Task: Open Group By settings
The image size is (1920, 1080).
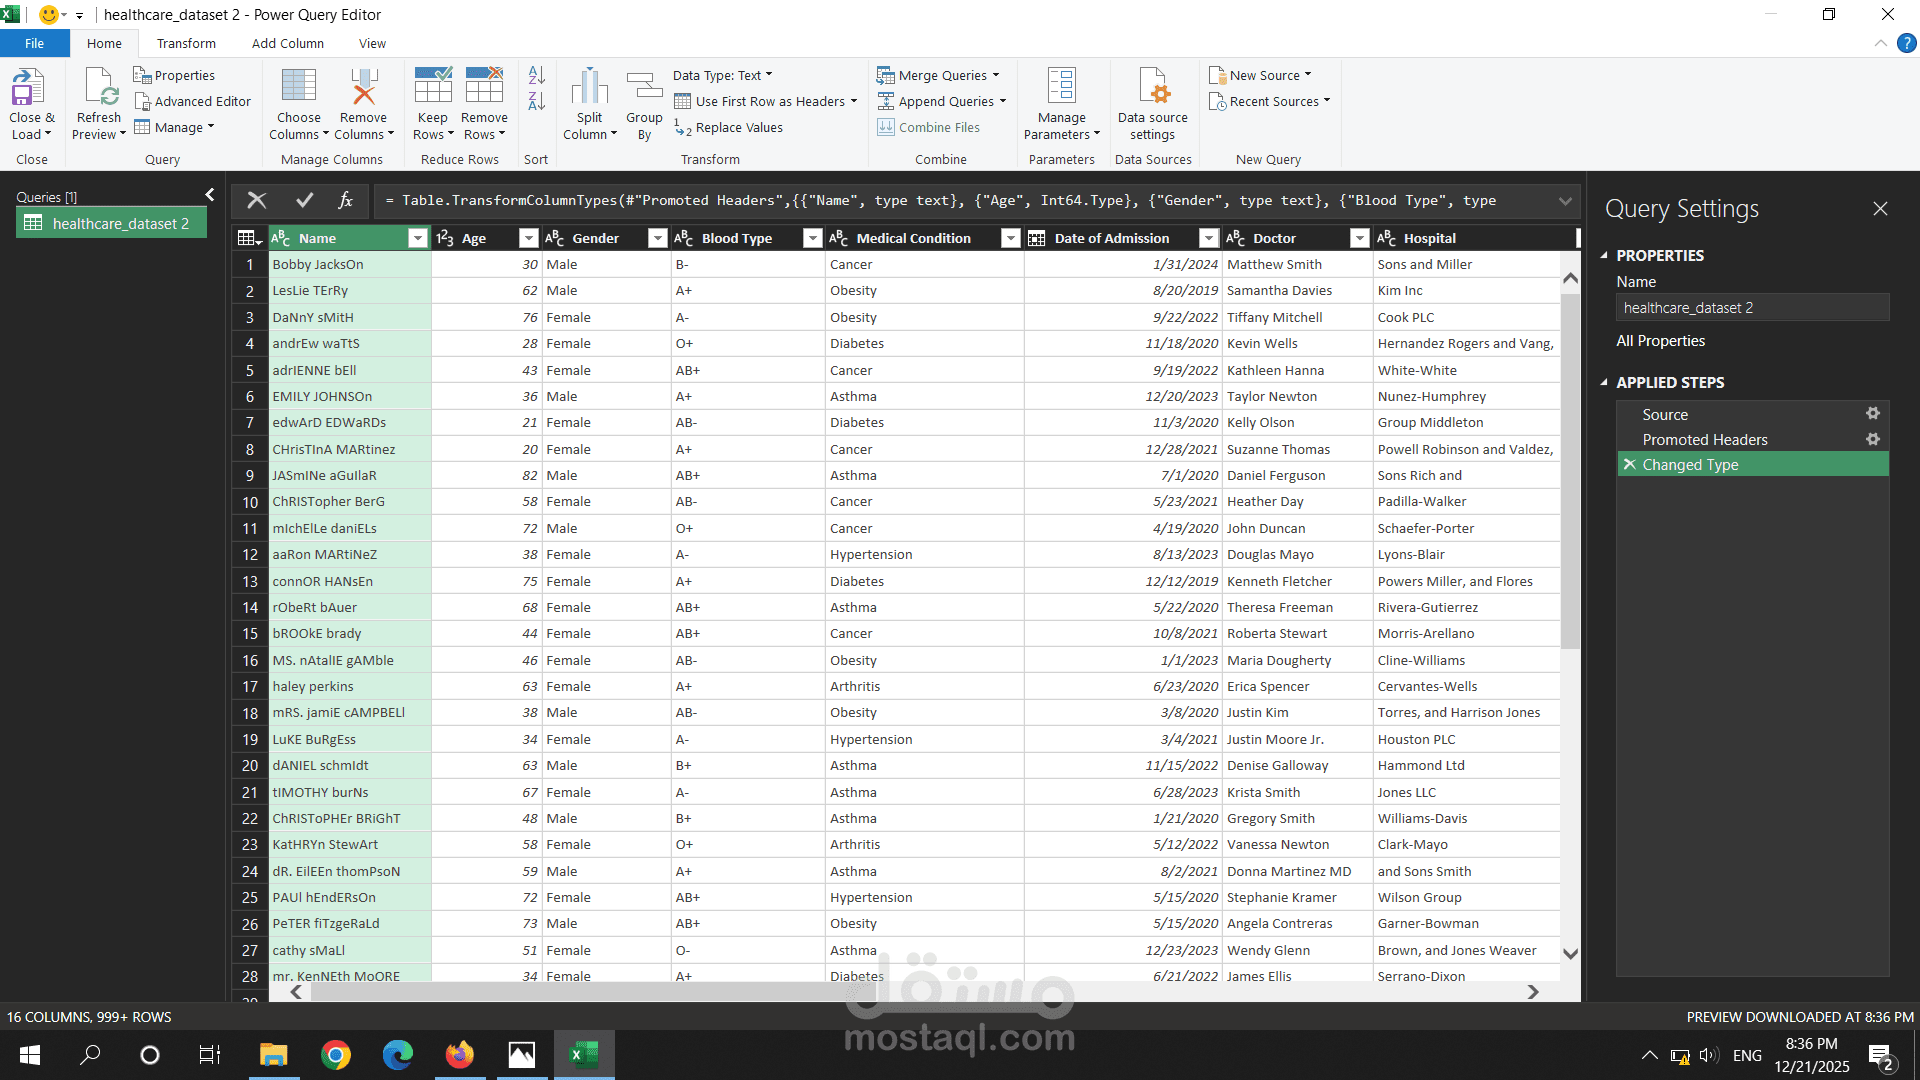Action: point(644,100)
